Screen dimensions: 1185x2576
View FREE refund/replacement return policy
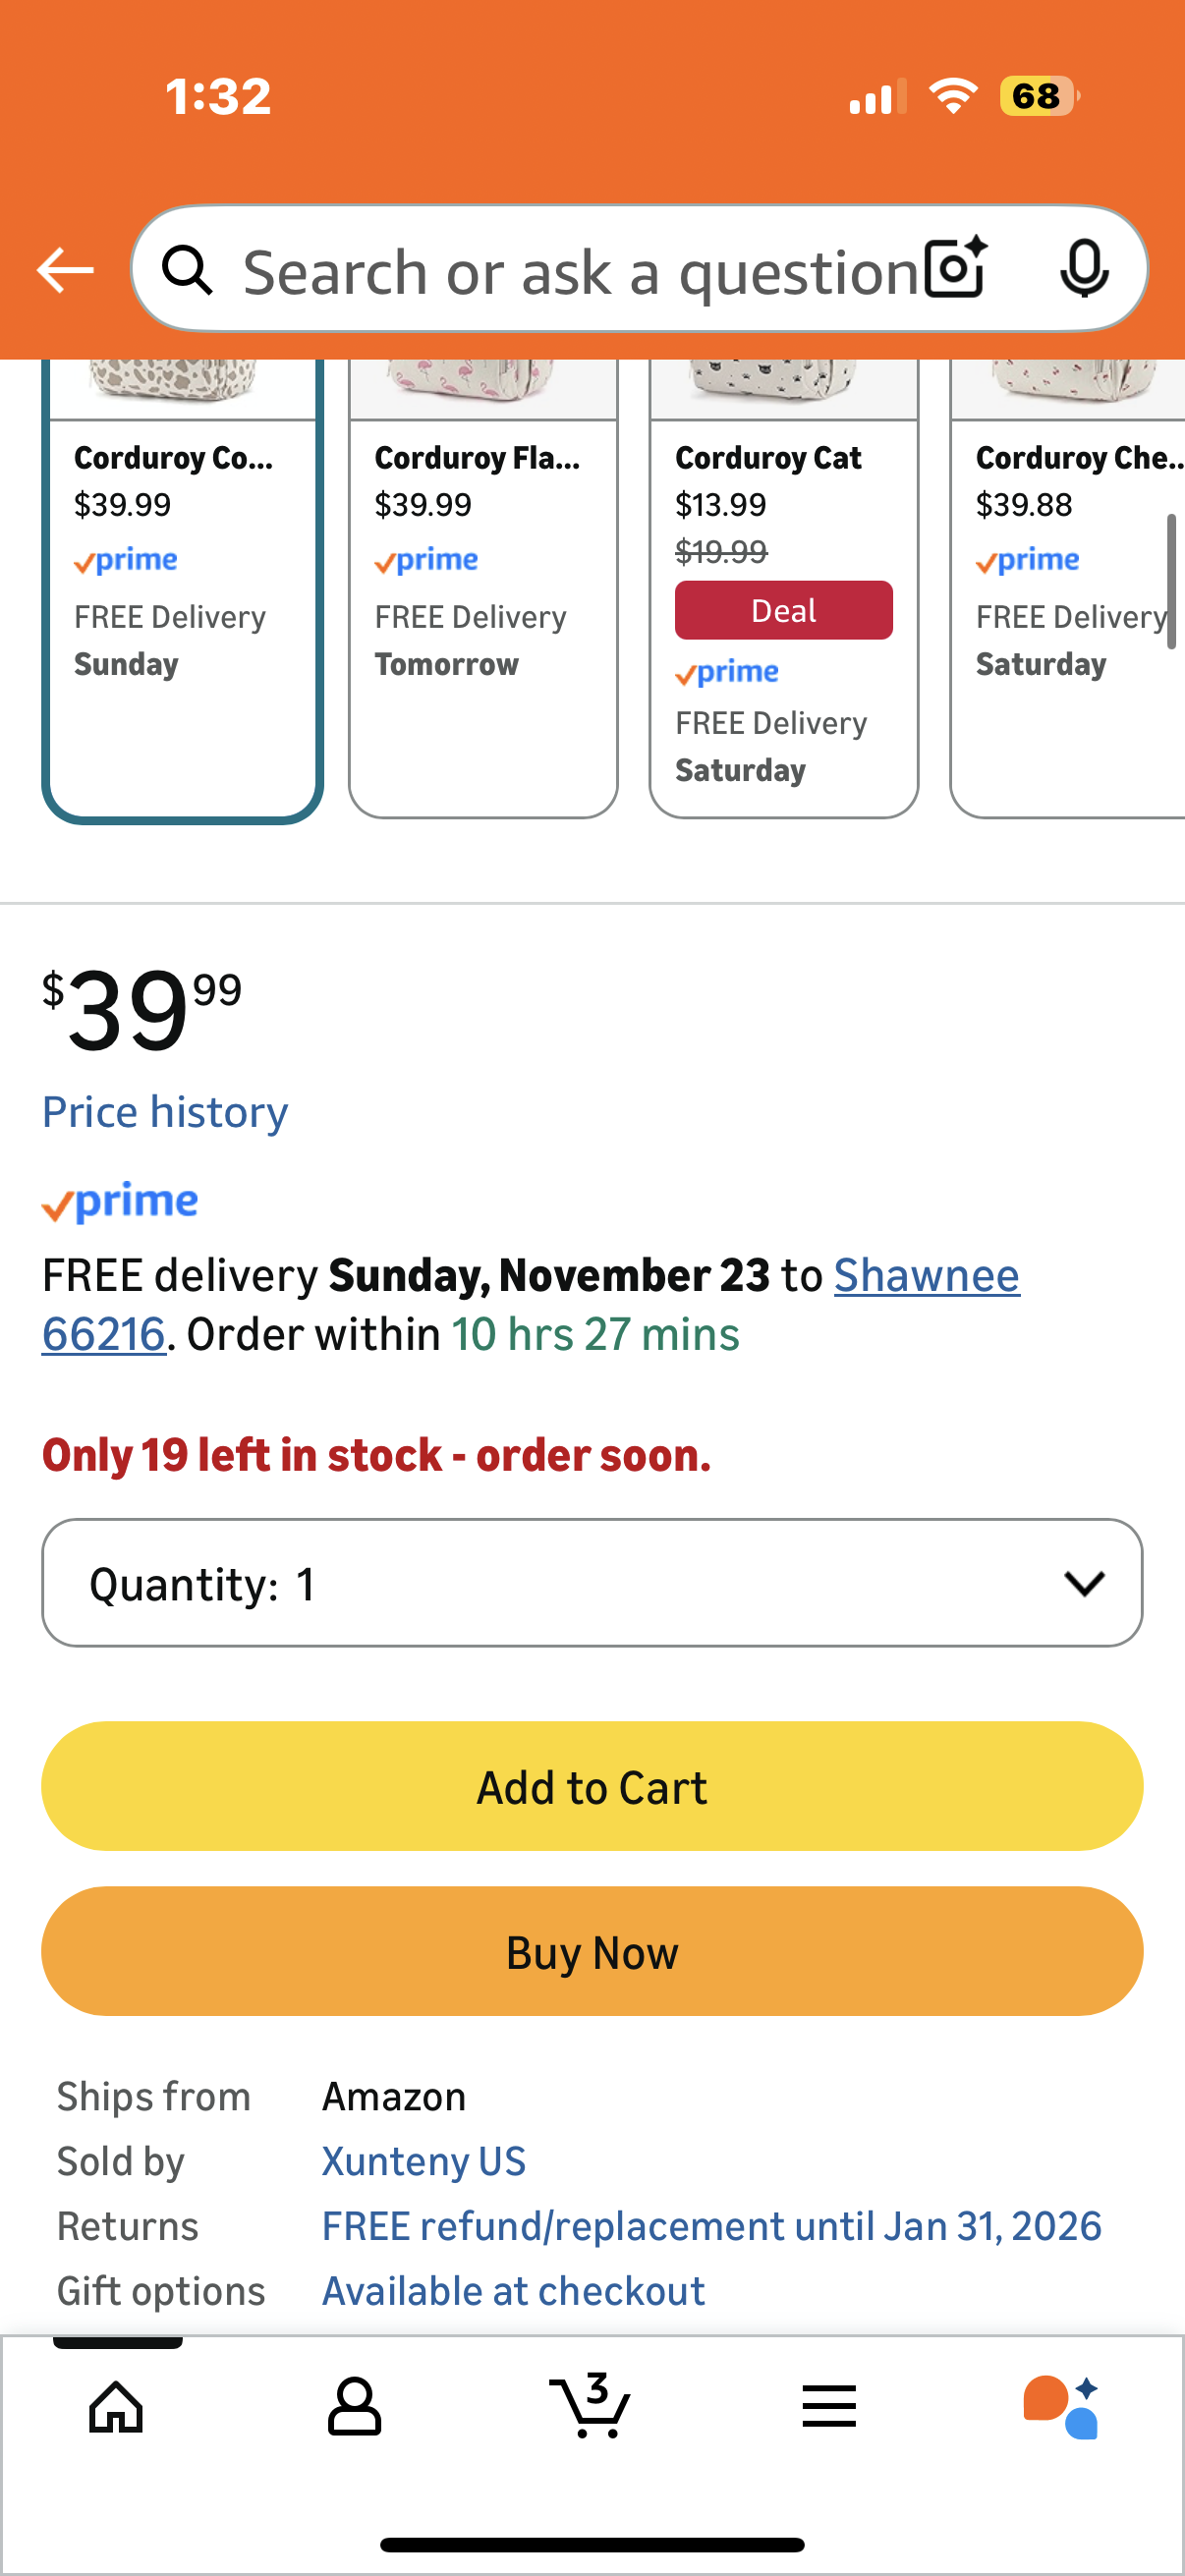tap(711, 2226)
